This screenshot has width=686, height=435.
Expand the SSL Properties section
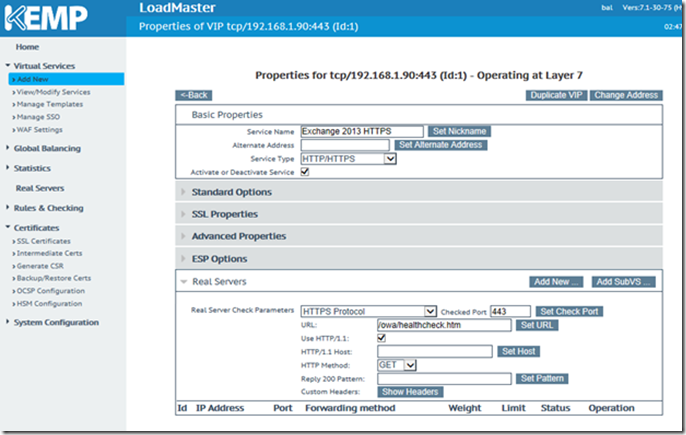coord(419,214)
